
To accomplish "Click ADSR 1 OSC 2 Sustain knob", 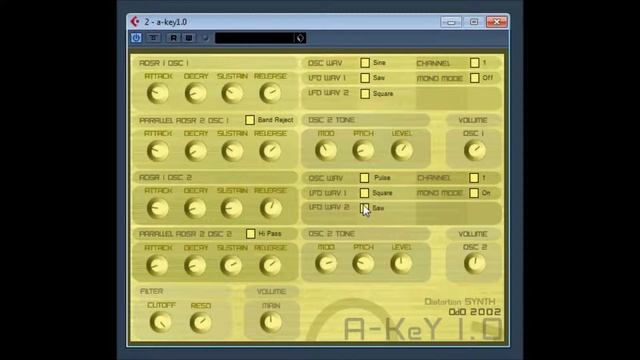I will [232, 208].
